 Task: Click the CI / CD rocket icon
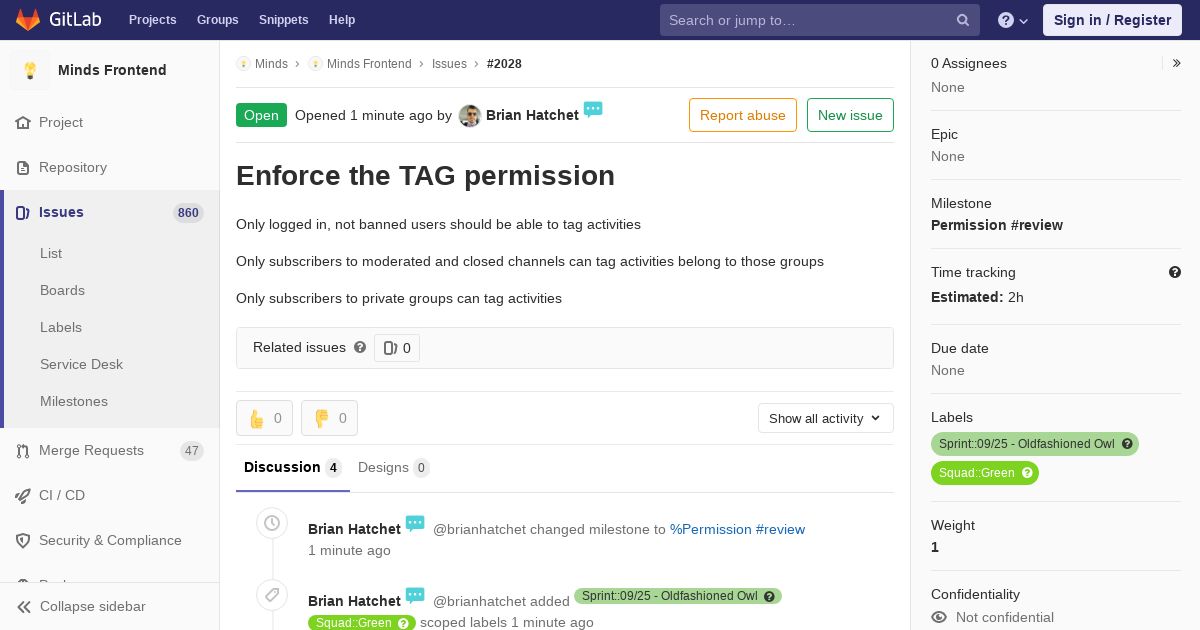[23, 496]
